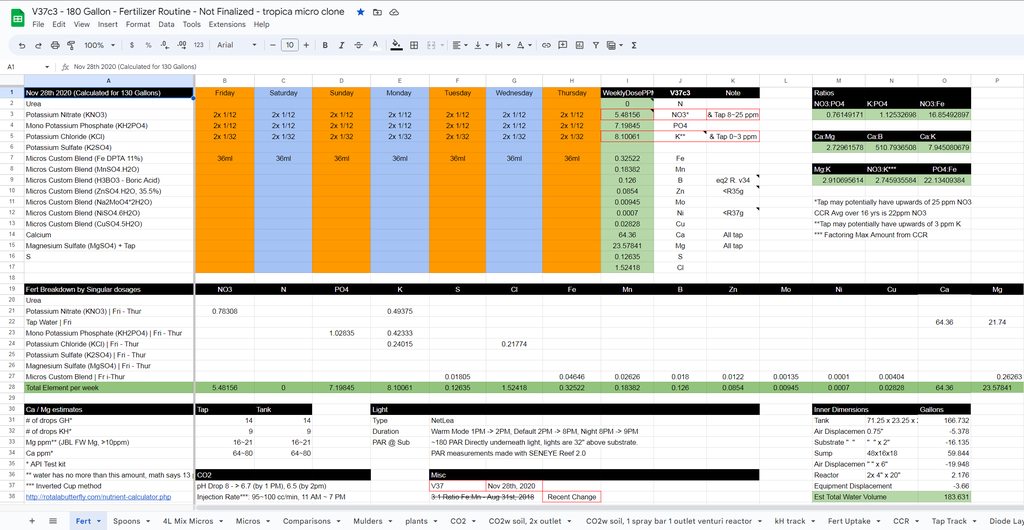Screen dimensions: 1024x530
Task: Open the Arial font dropdown
Action: (x=233, y=45)
